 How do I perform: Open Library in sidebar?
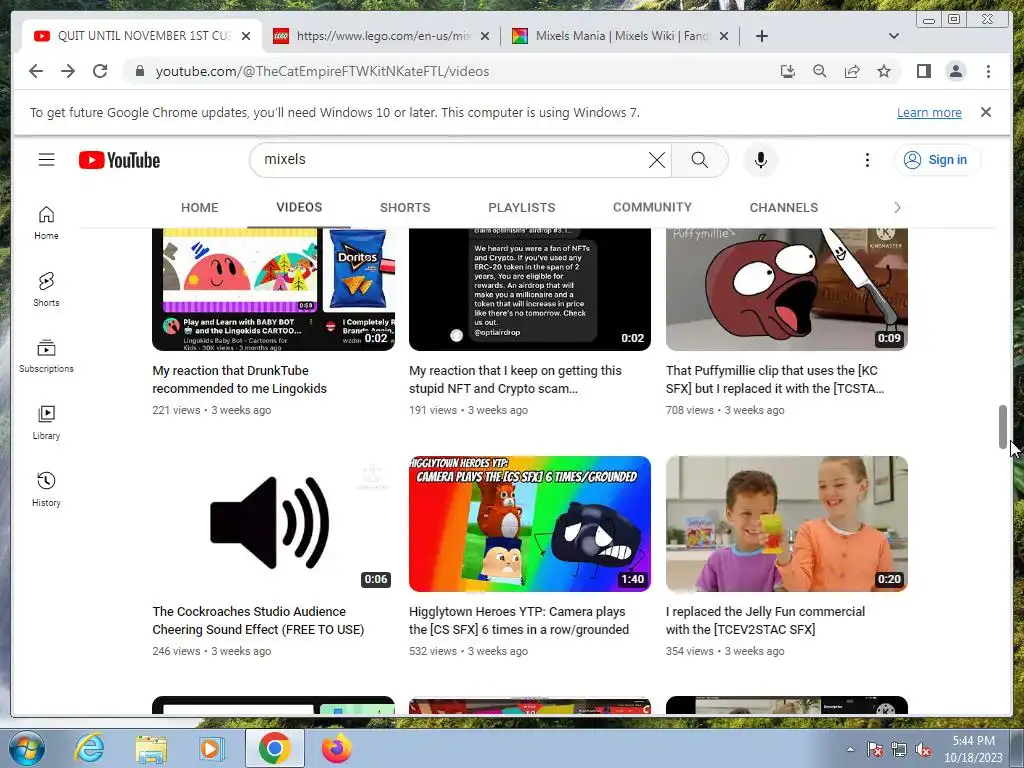pos(46,423)
